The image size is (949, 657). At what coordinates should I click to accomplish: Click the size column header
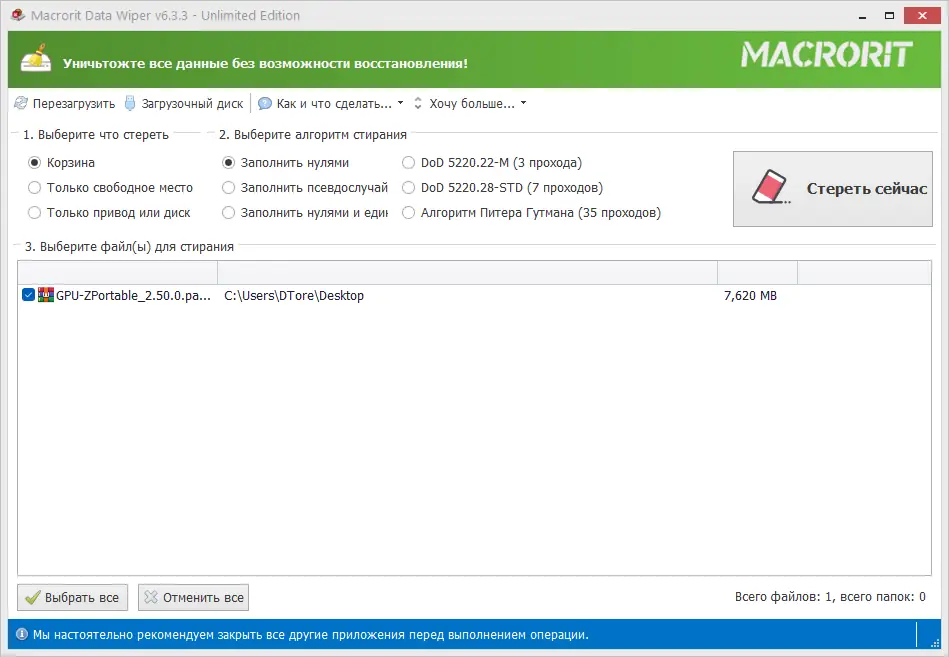(757, 273)
